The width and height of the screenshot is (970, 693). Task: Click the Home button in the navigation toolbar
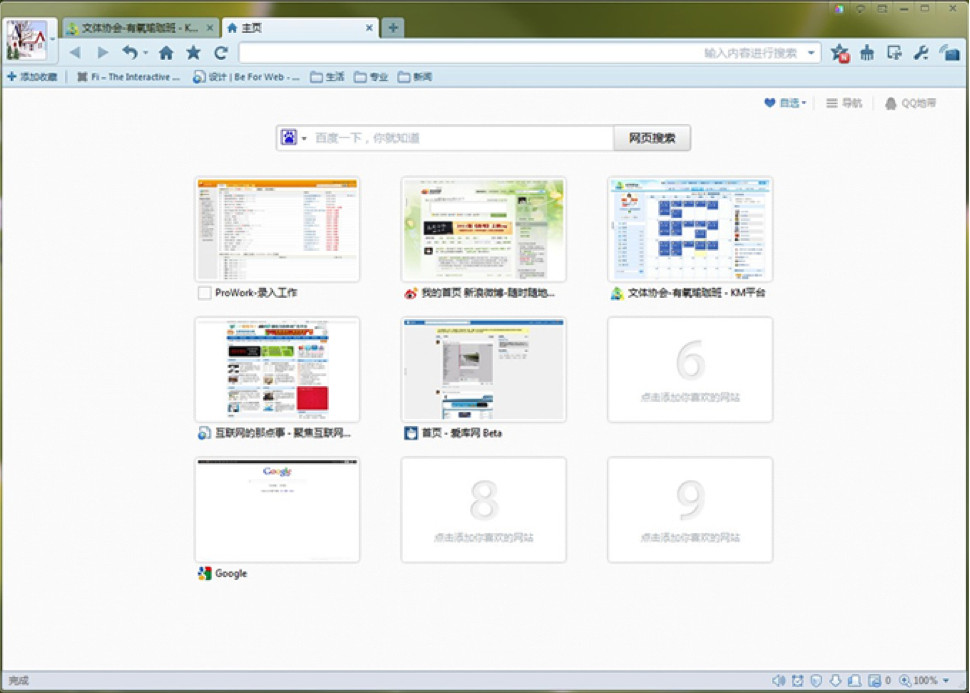coord(166,53)
